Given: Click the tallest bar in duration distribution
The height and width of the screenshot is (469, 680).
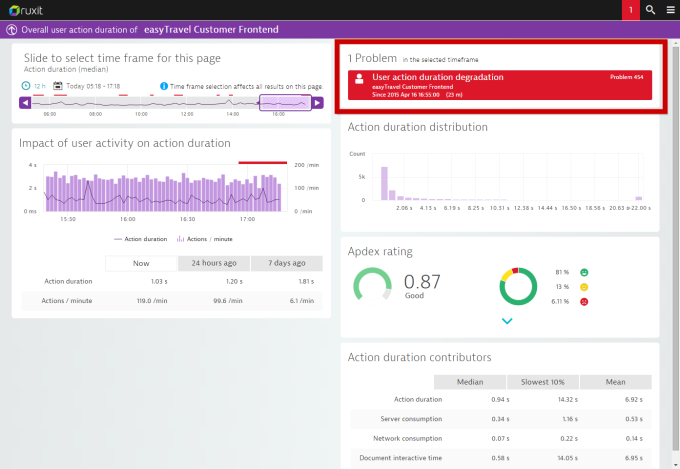Looking at the screenshot, I should coord(384,183).
